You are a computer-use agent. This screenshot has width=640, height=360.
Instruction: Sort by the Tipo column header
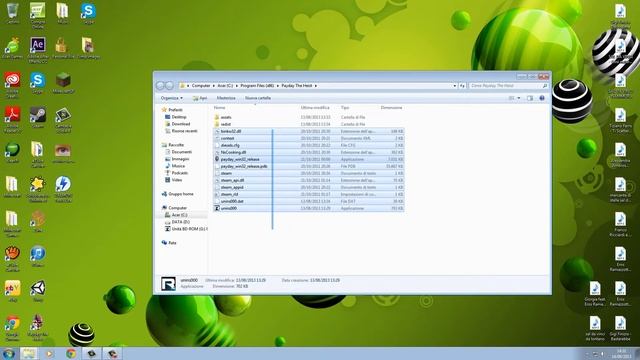(345, 108)
